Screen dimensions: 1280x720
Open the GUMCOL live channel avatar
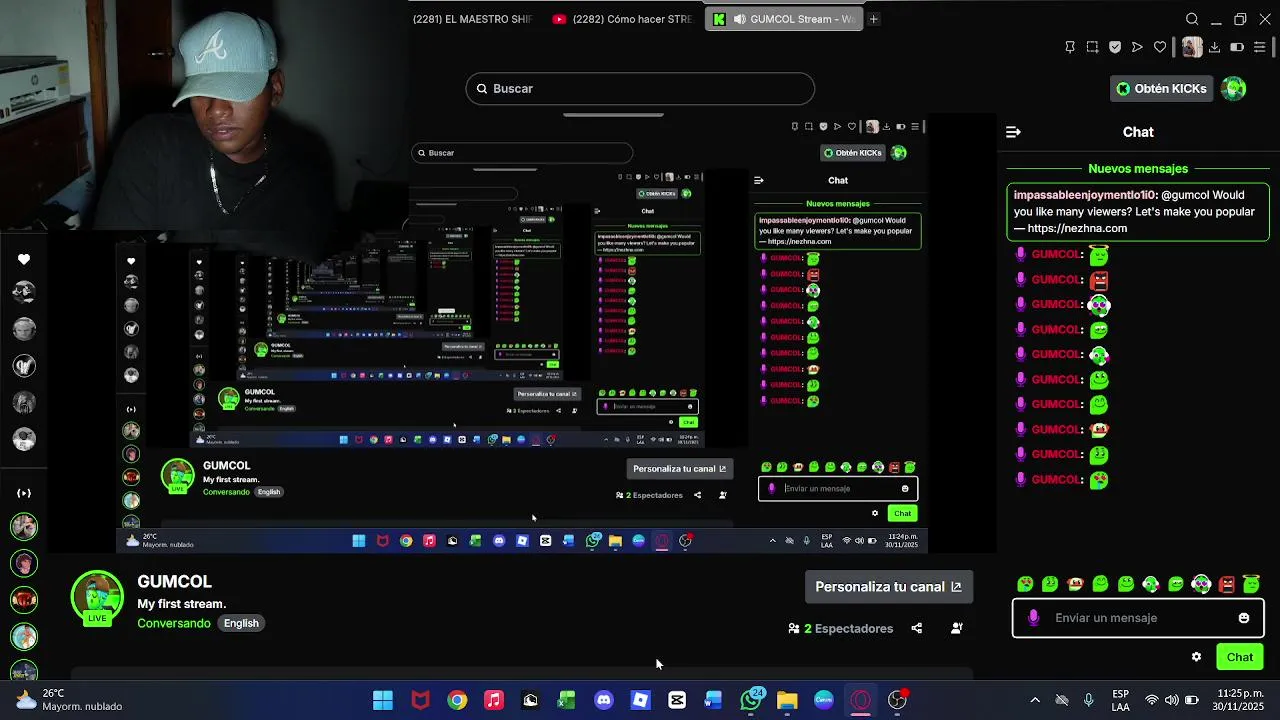point(97,596)
